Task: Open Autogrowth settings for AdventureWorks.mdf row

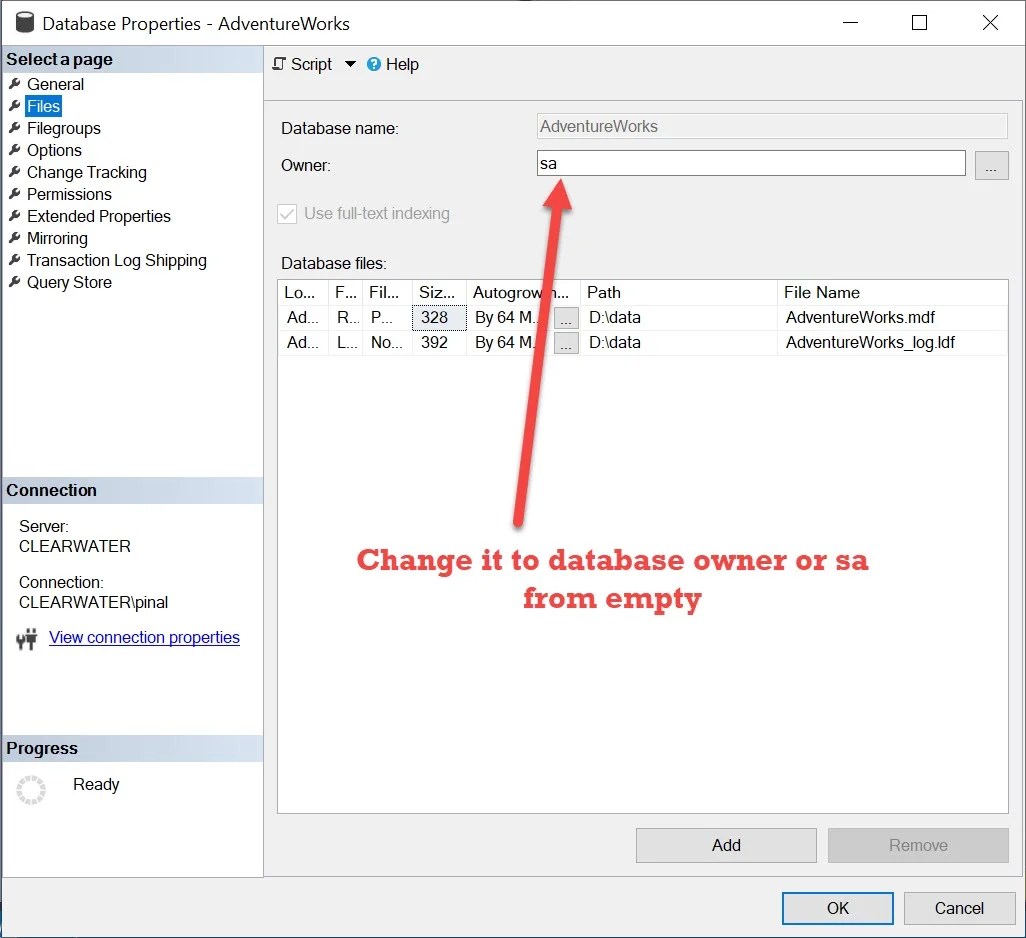Action: [x=566, y=317]
